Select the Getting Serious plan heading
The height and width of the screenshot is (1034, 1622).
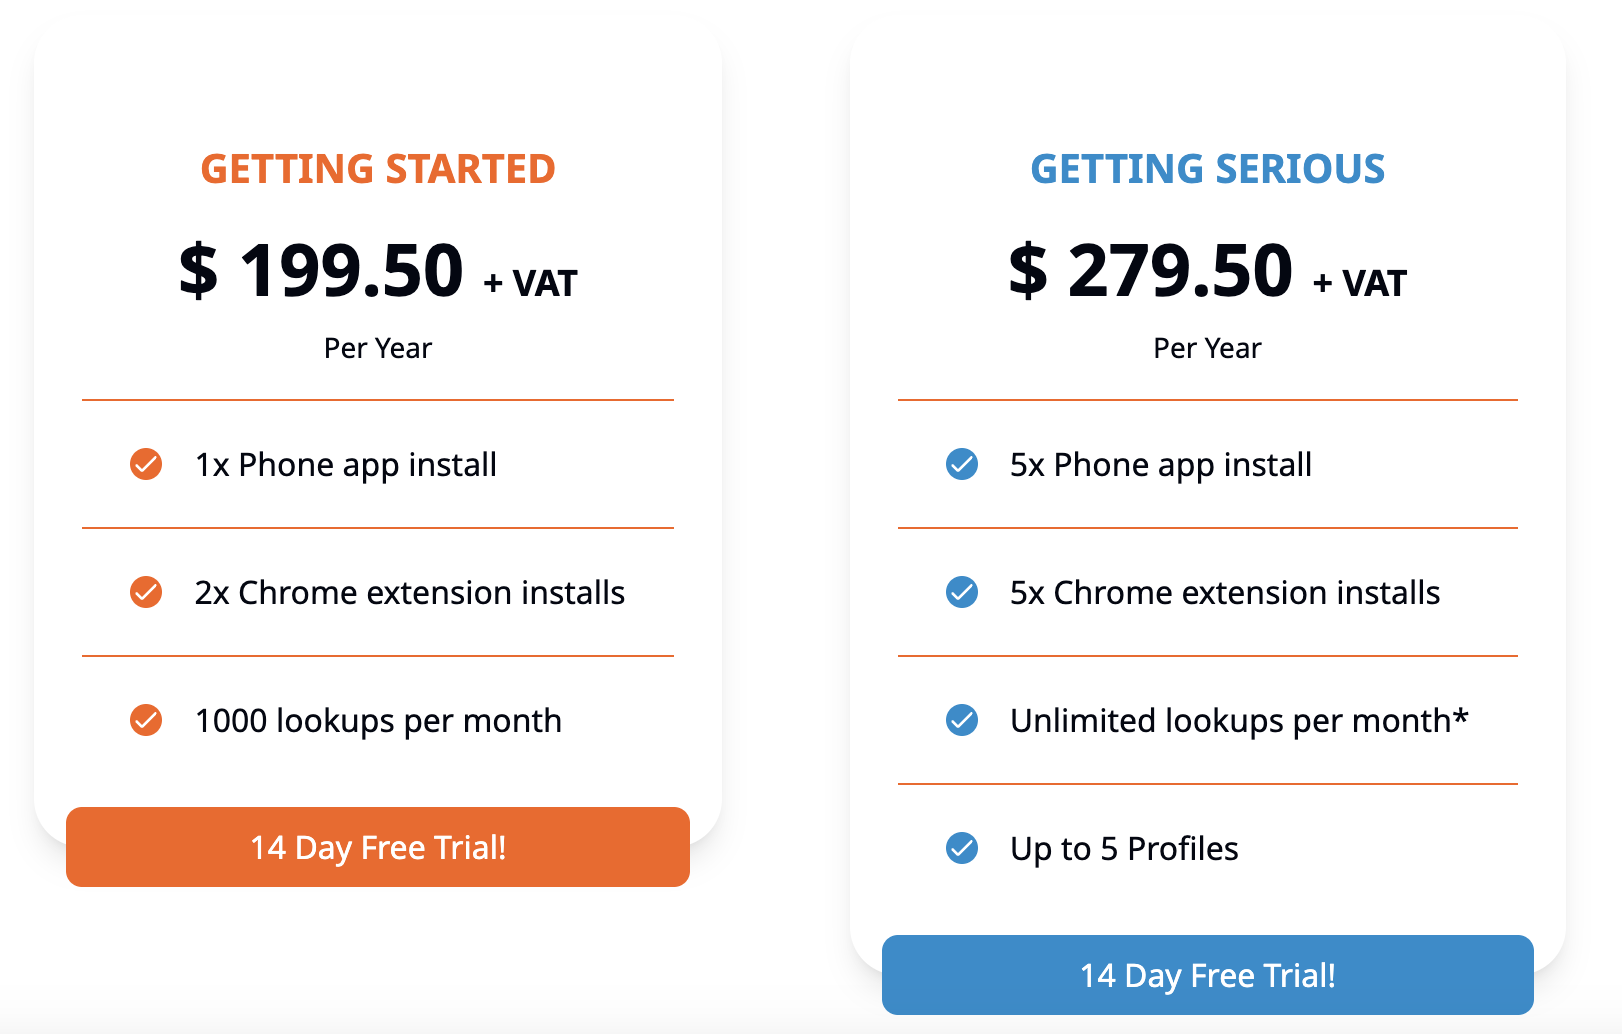pyautogui.click(x=1208, y=169)
